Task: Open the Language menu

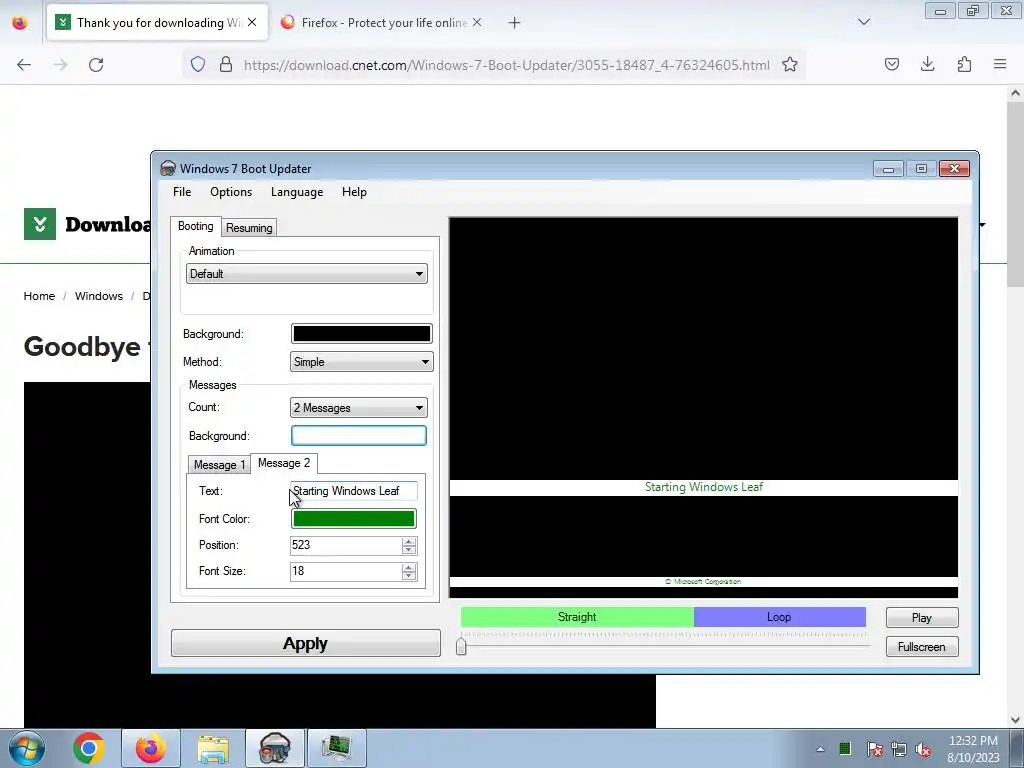Action: tap(297, 192)
